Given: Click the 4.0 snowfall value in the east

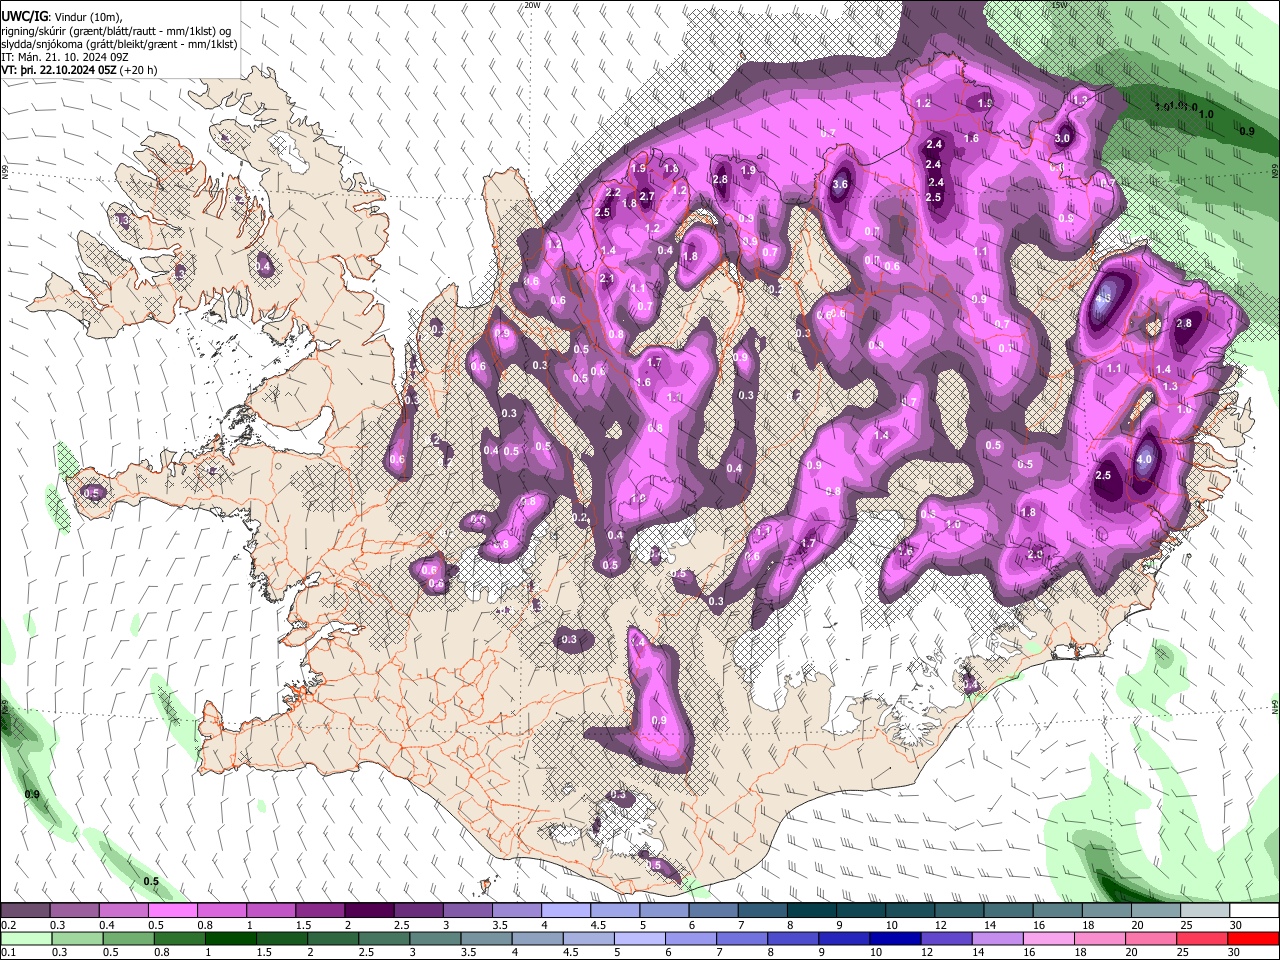Looking at the screenshot, I should pyautogui.click(x=1145, y=460).
